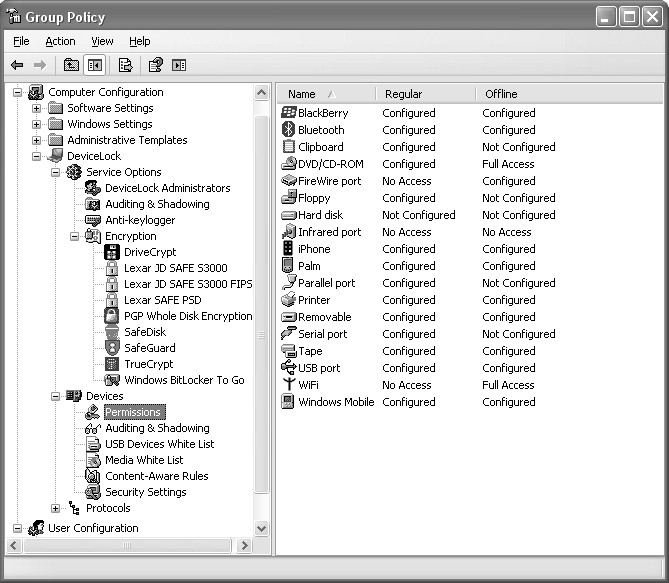Select Lexar SAFE PSD tree item
669x583 pixels.
click(x=163, y=300)
